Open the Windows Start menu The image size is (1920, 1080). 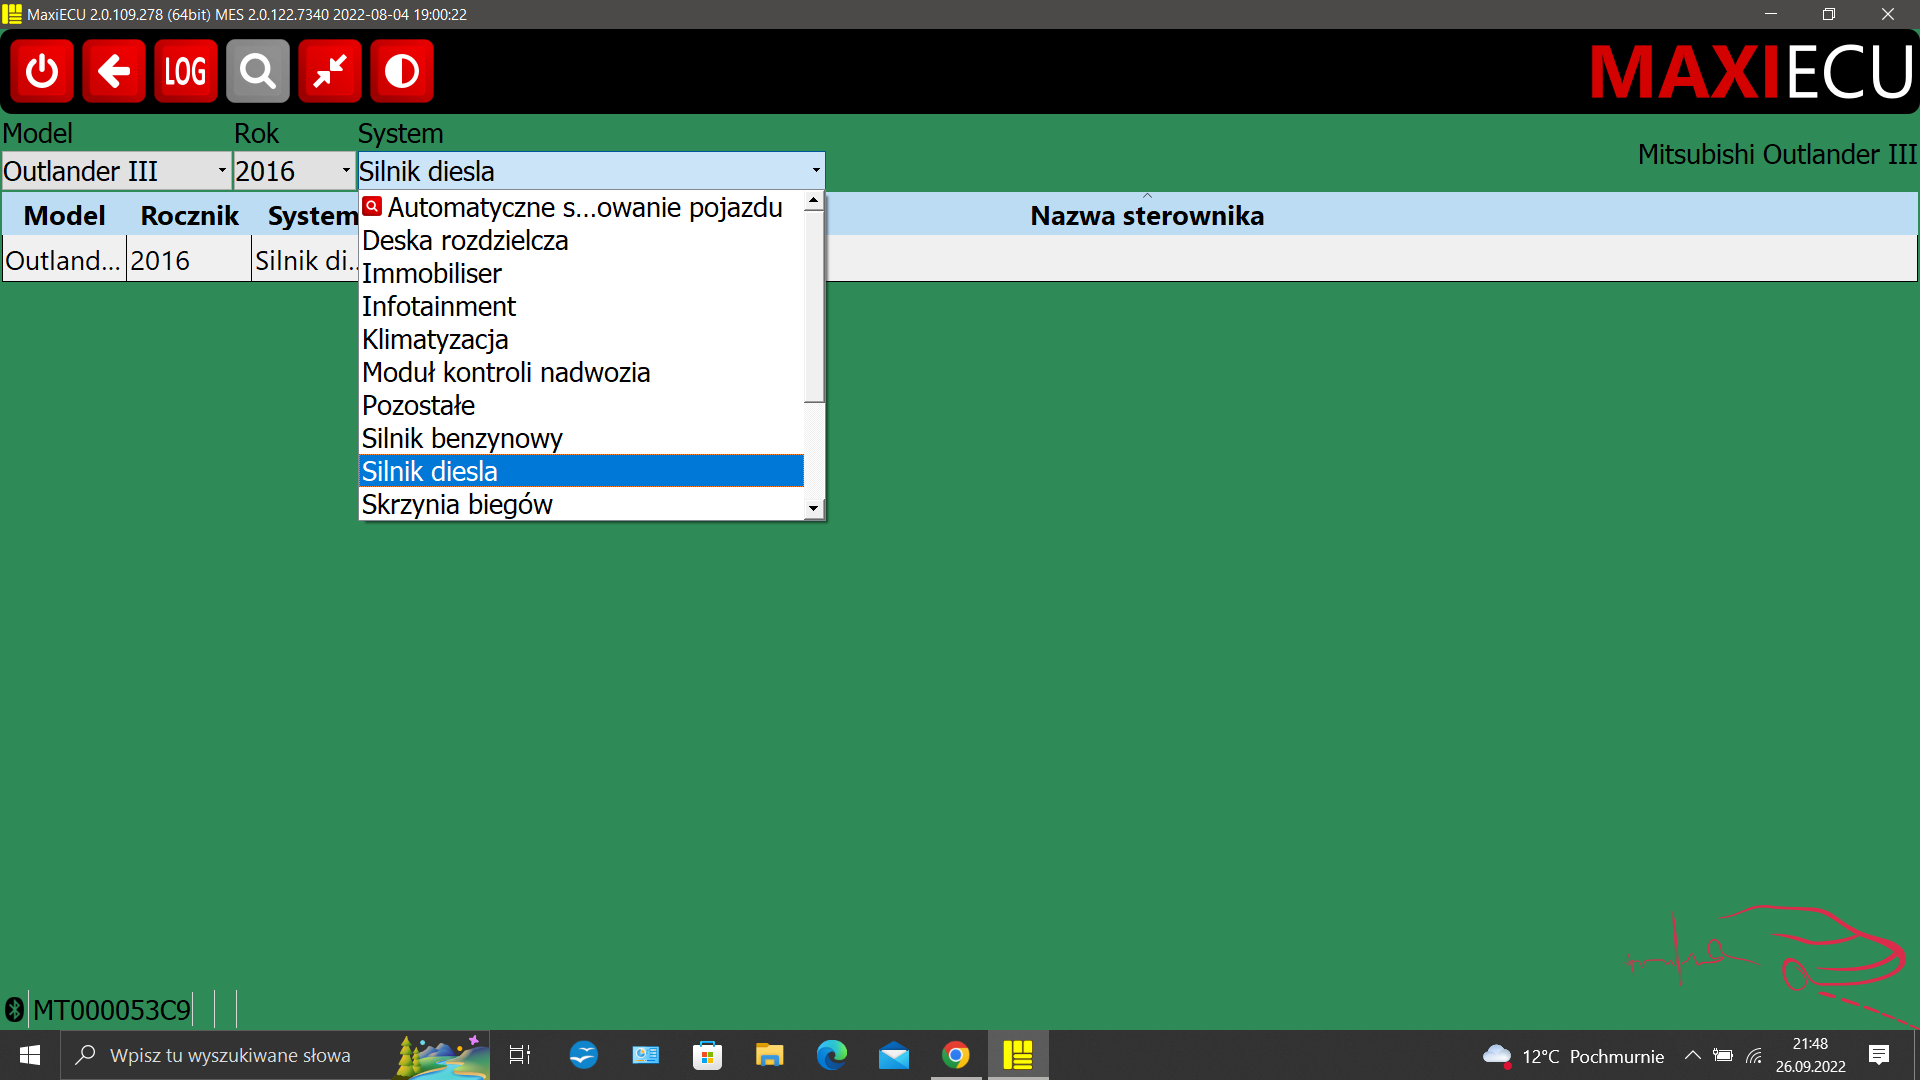pos(30,1055)
